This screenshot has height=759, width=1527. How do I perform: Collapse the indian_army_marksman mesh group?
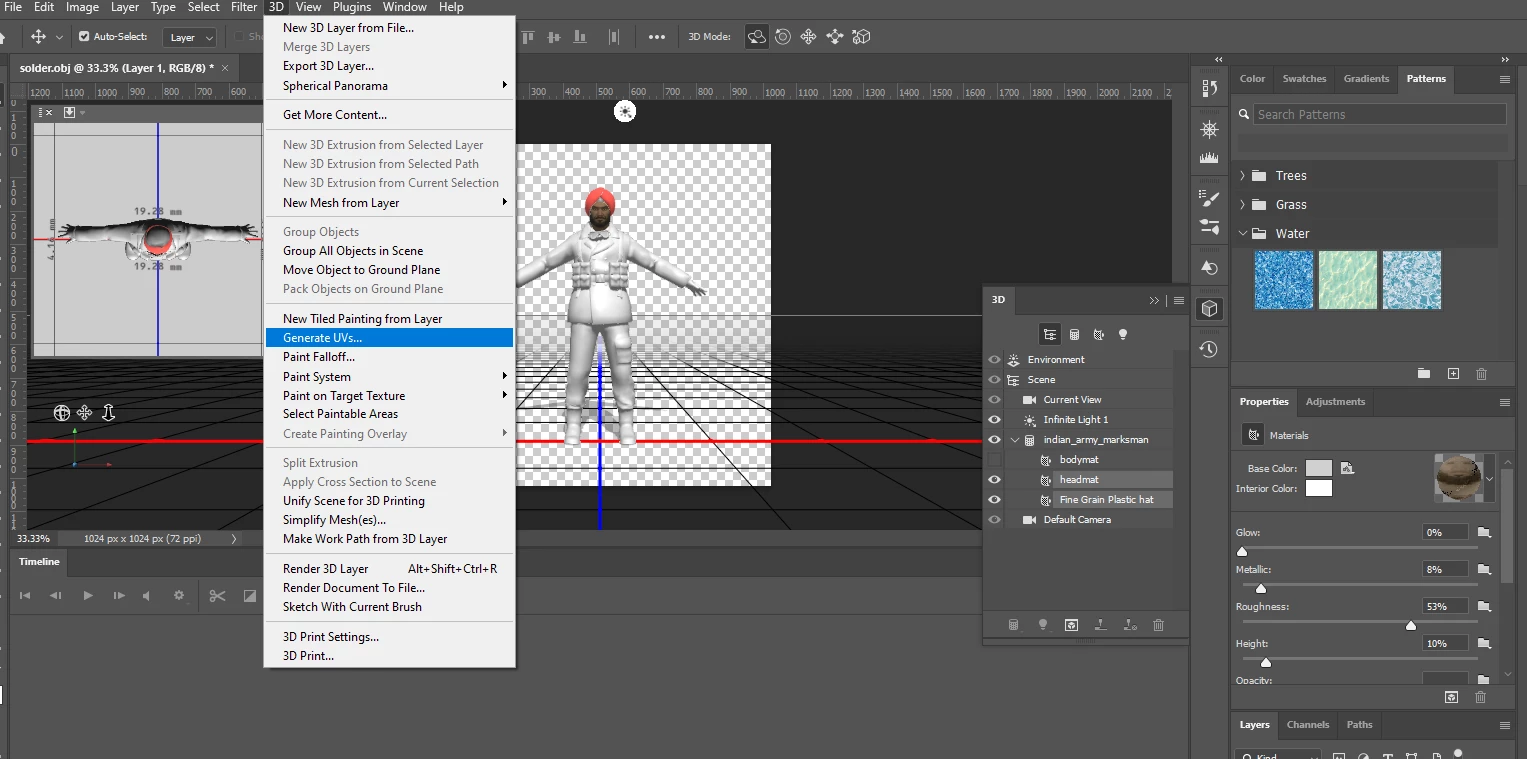1016,440
